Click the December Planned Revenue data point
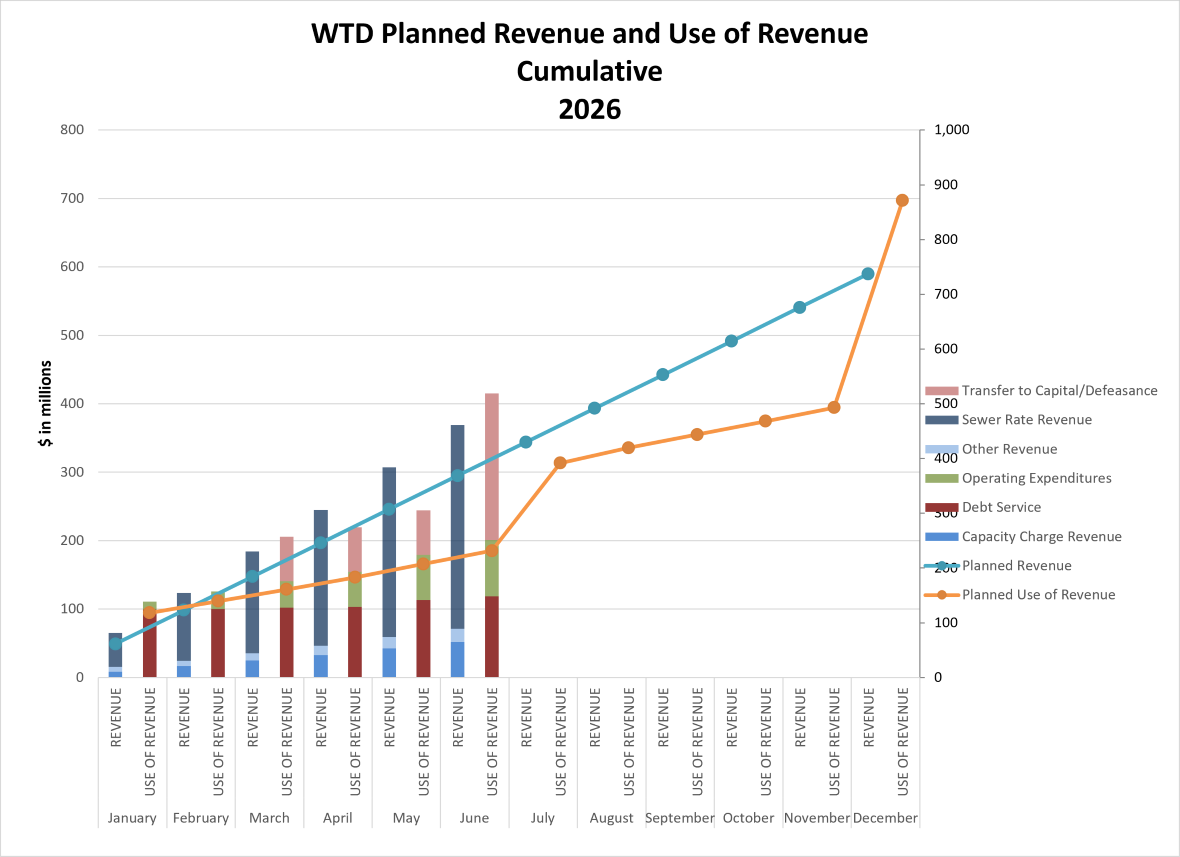Viewport: 1180px width, 857px height. (x=868, y=274)
